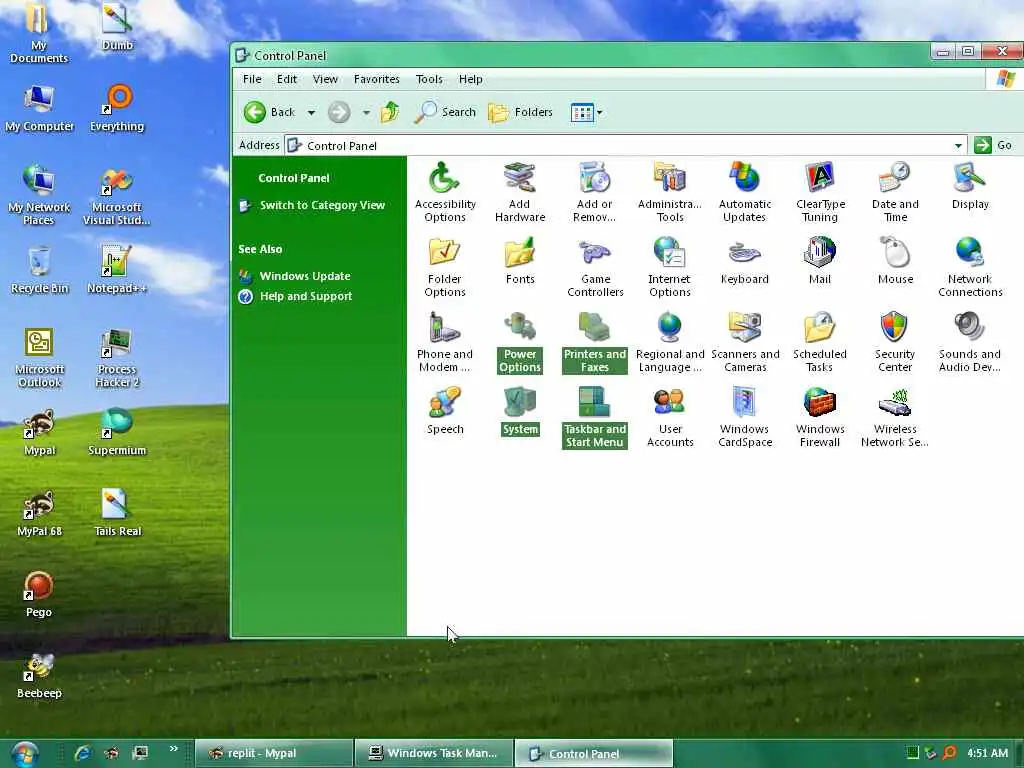Open the Views dropdown button
This screenshot has width=1024, height=768.
tap(586, 112)
